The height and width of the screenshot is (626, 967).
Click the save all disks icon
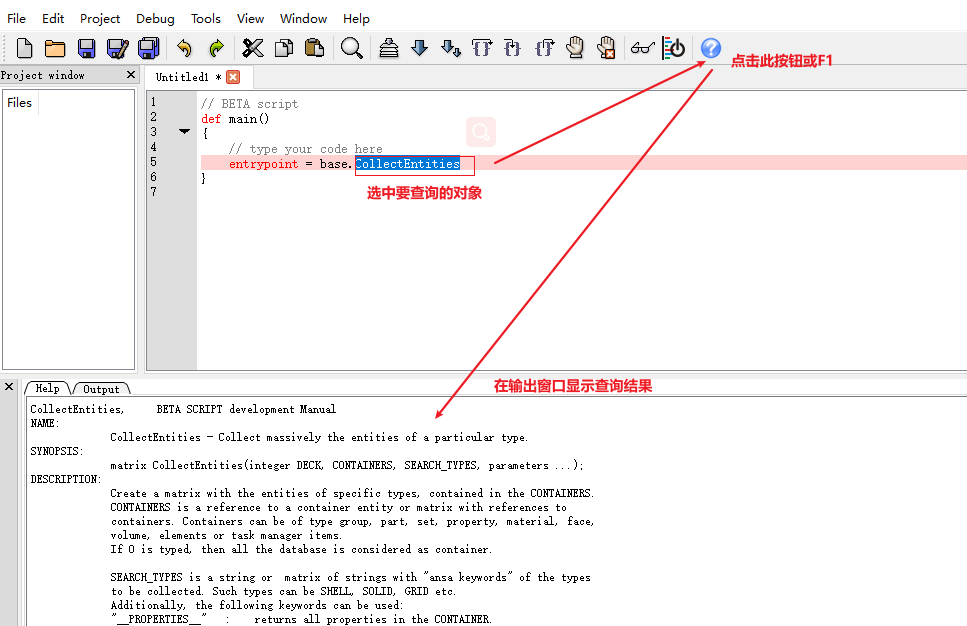[149, 48]
